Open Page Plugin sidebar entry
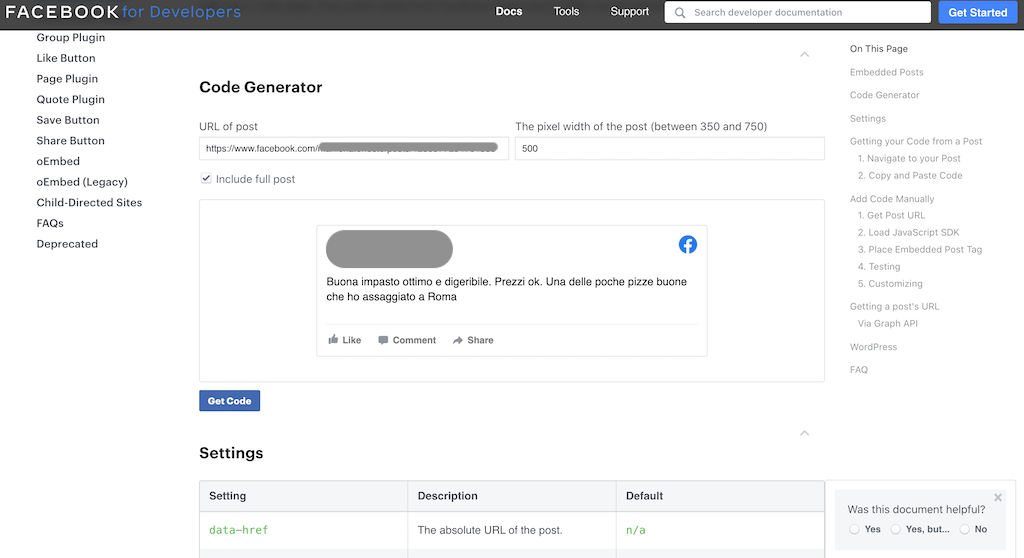 67,78
